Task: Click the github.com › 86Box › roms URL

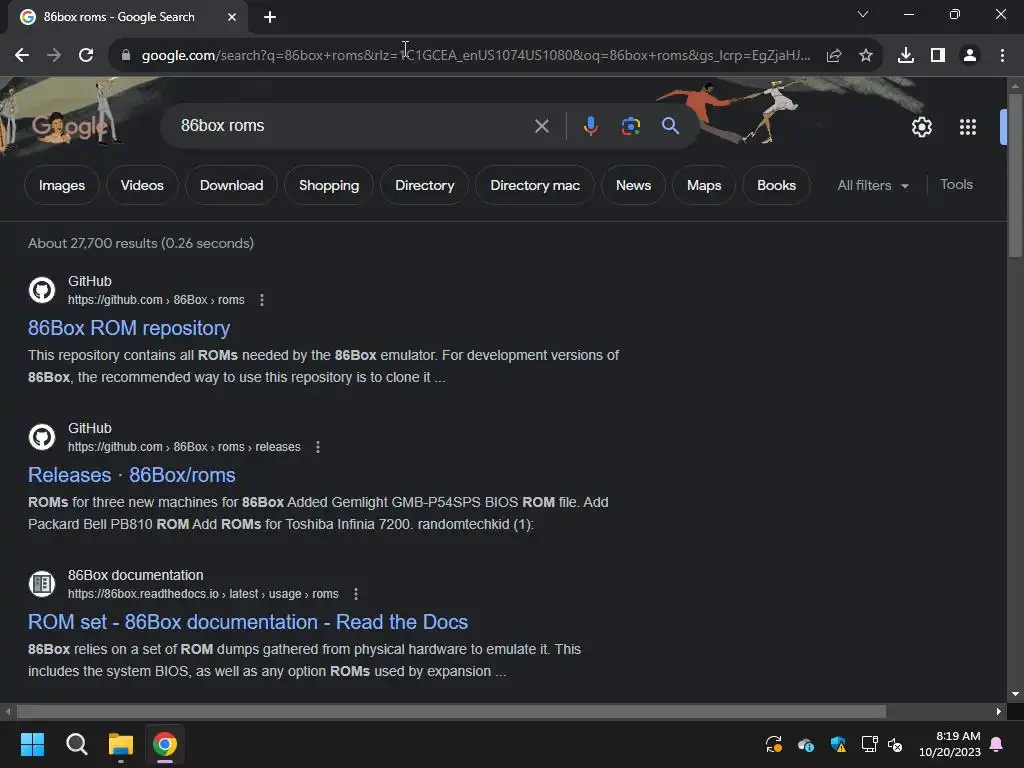Action: [x=156, y=300]
